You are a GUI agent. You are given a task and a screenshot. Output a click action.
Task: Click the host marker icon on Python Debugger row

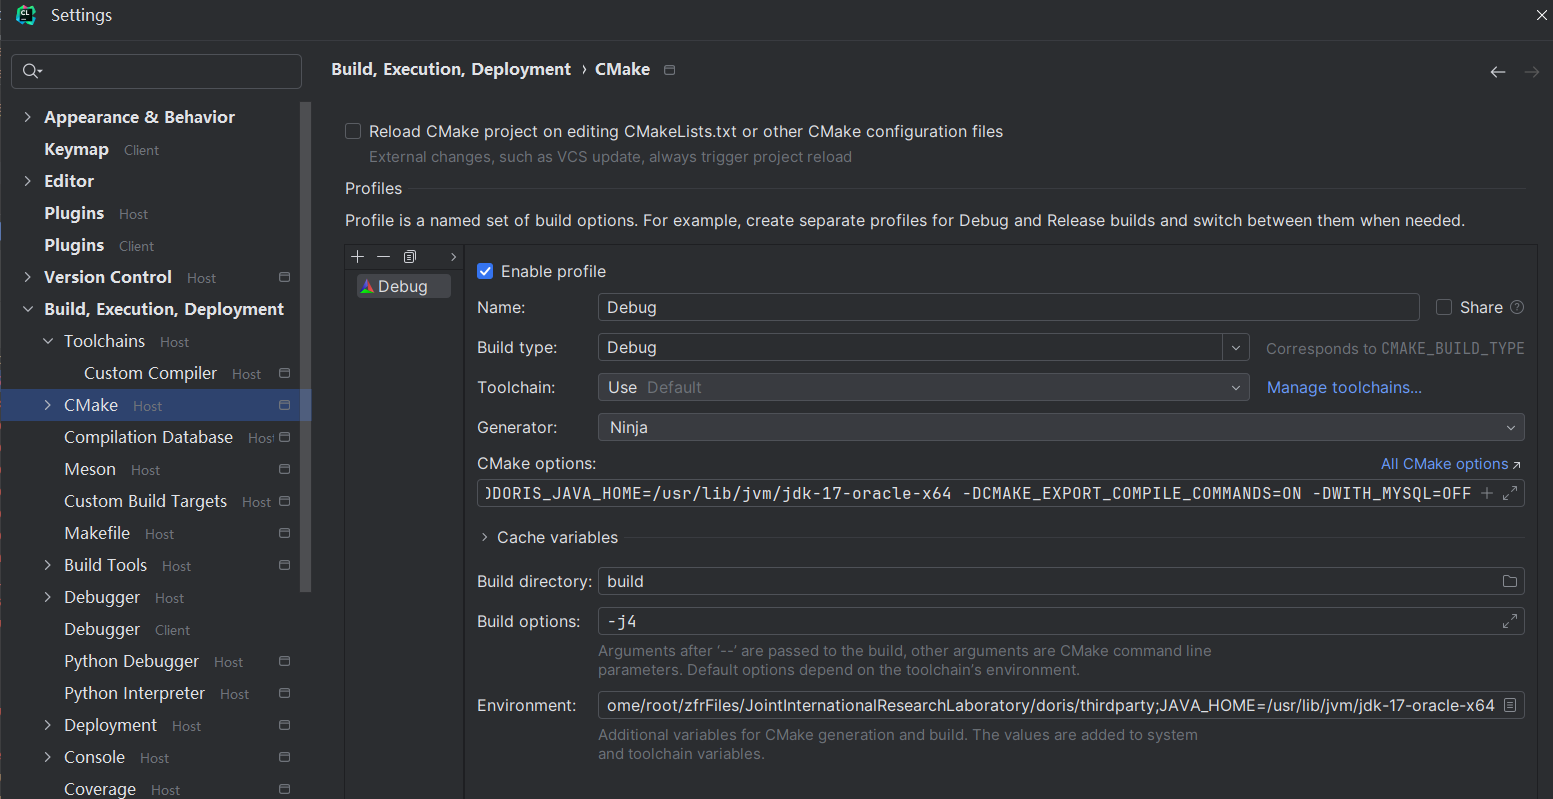click(x=284, y=661)
